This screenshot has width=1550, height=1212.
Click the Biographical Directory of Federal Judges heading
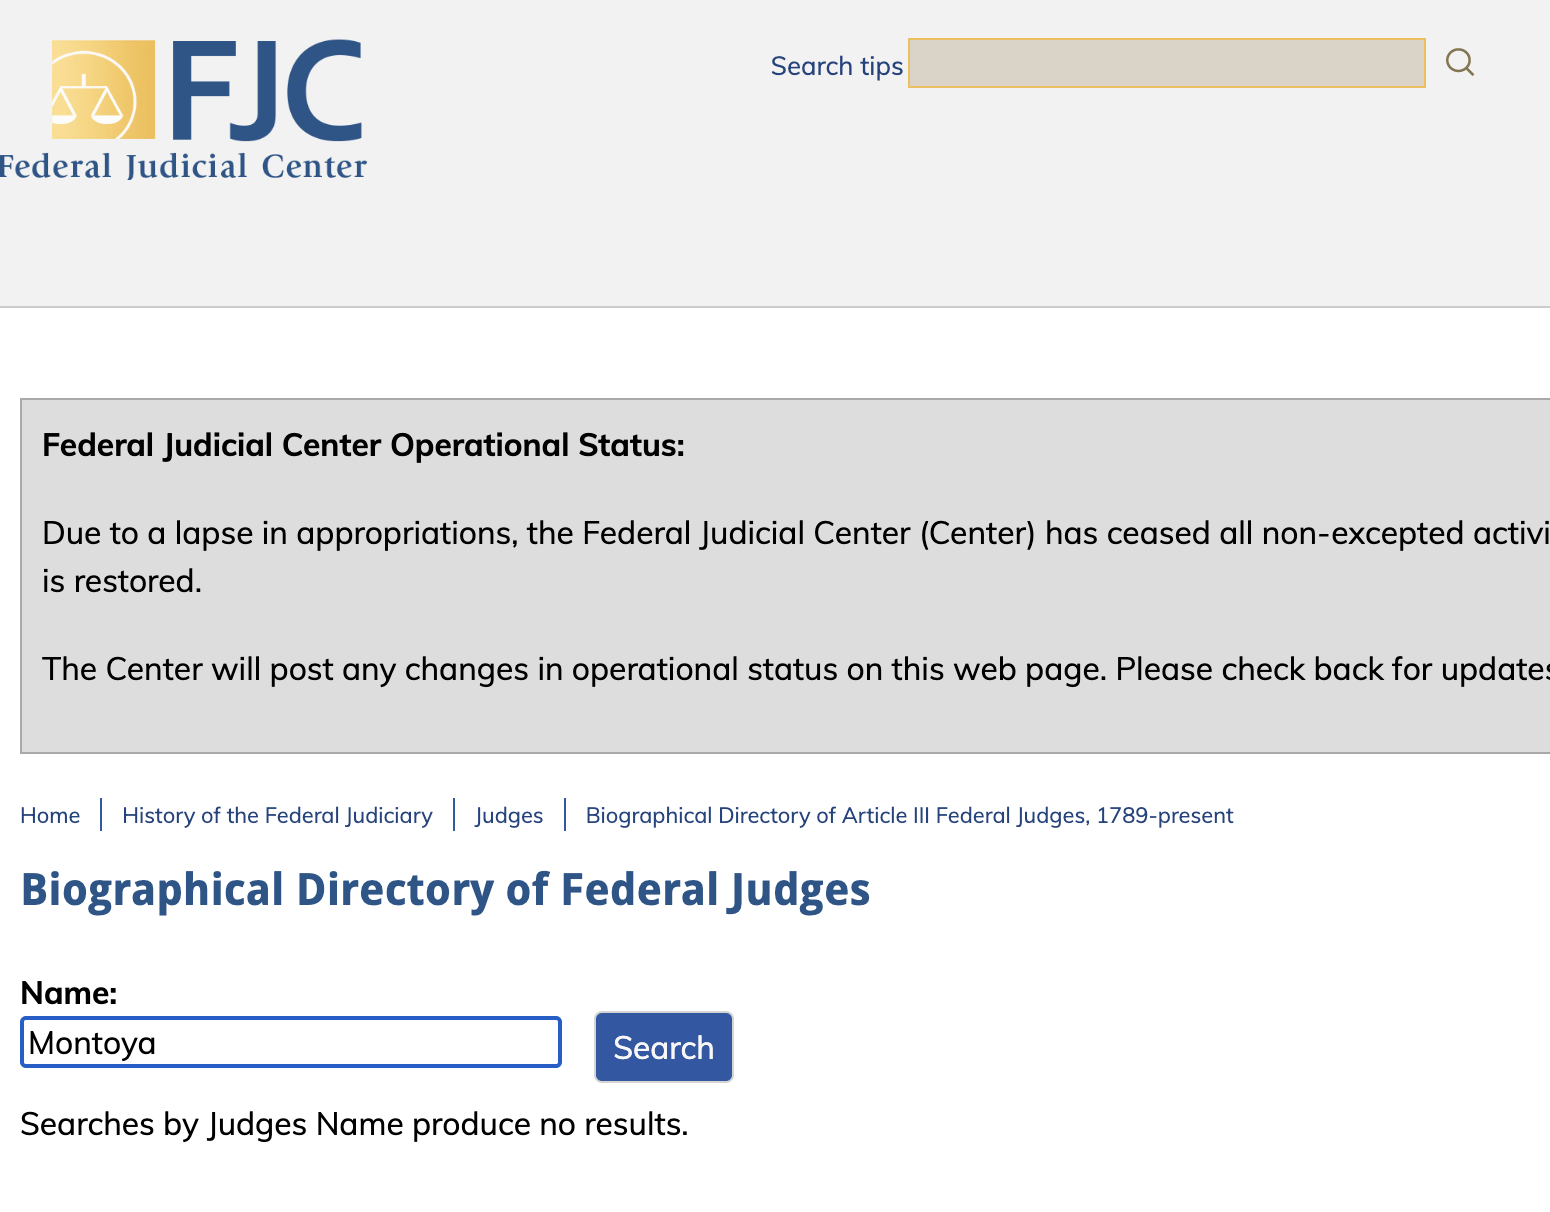pos(445,889)
